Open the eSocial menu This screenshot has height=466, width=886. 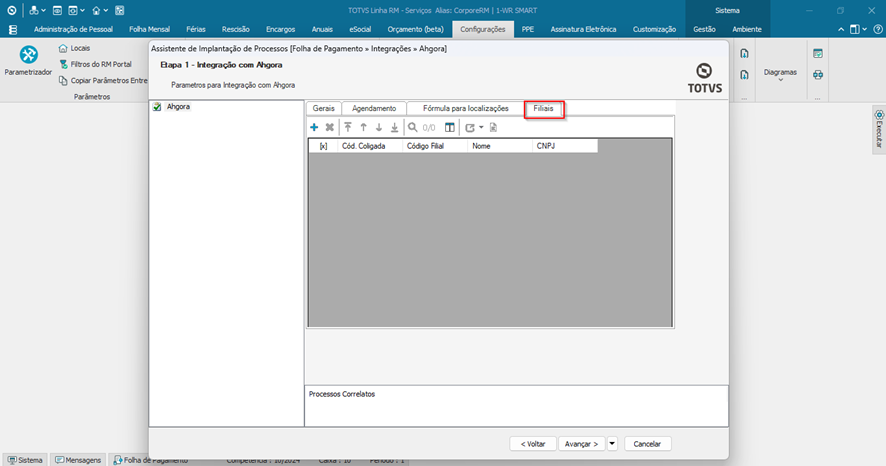(360, 29)
